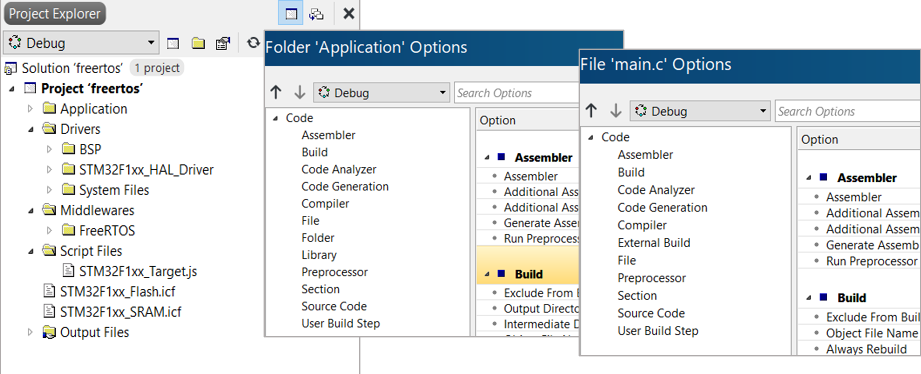Collapse Code node in File 'main.c' Options

pos(591,137)
